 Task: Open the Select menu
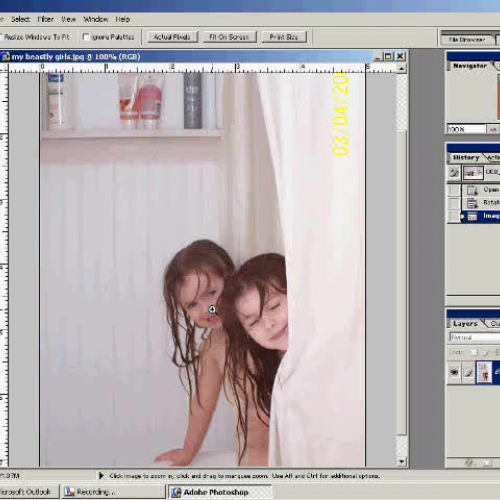[x=21, y=19]
